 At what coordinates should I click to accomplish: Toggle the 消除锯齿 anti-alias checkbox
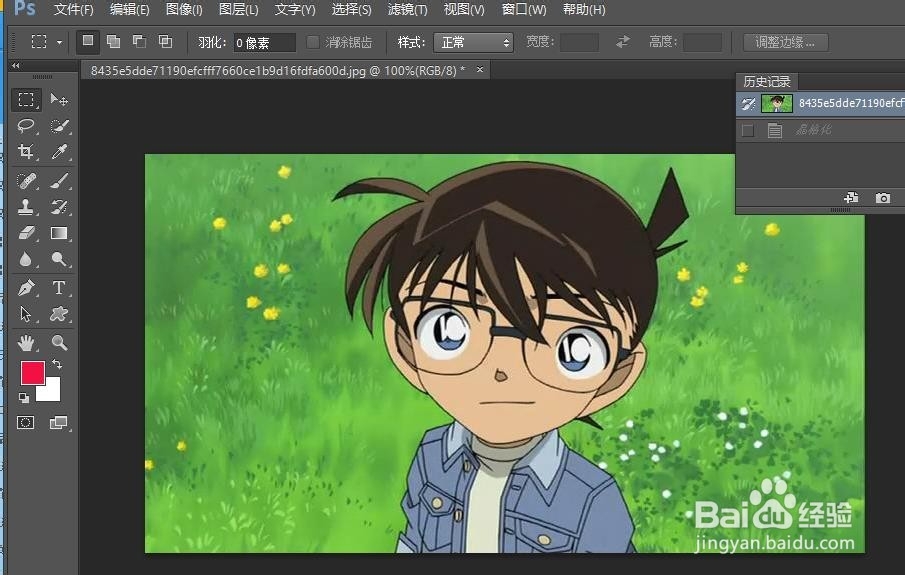coord(313,42)
